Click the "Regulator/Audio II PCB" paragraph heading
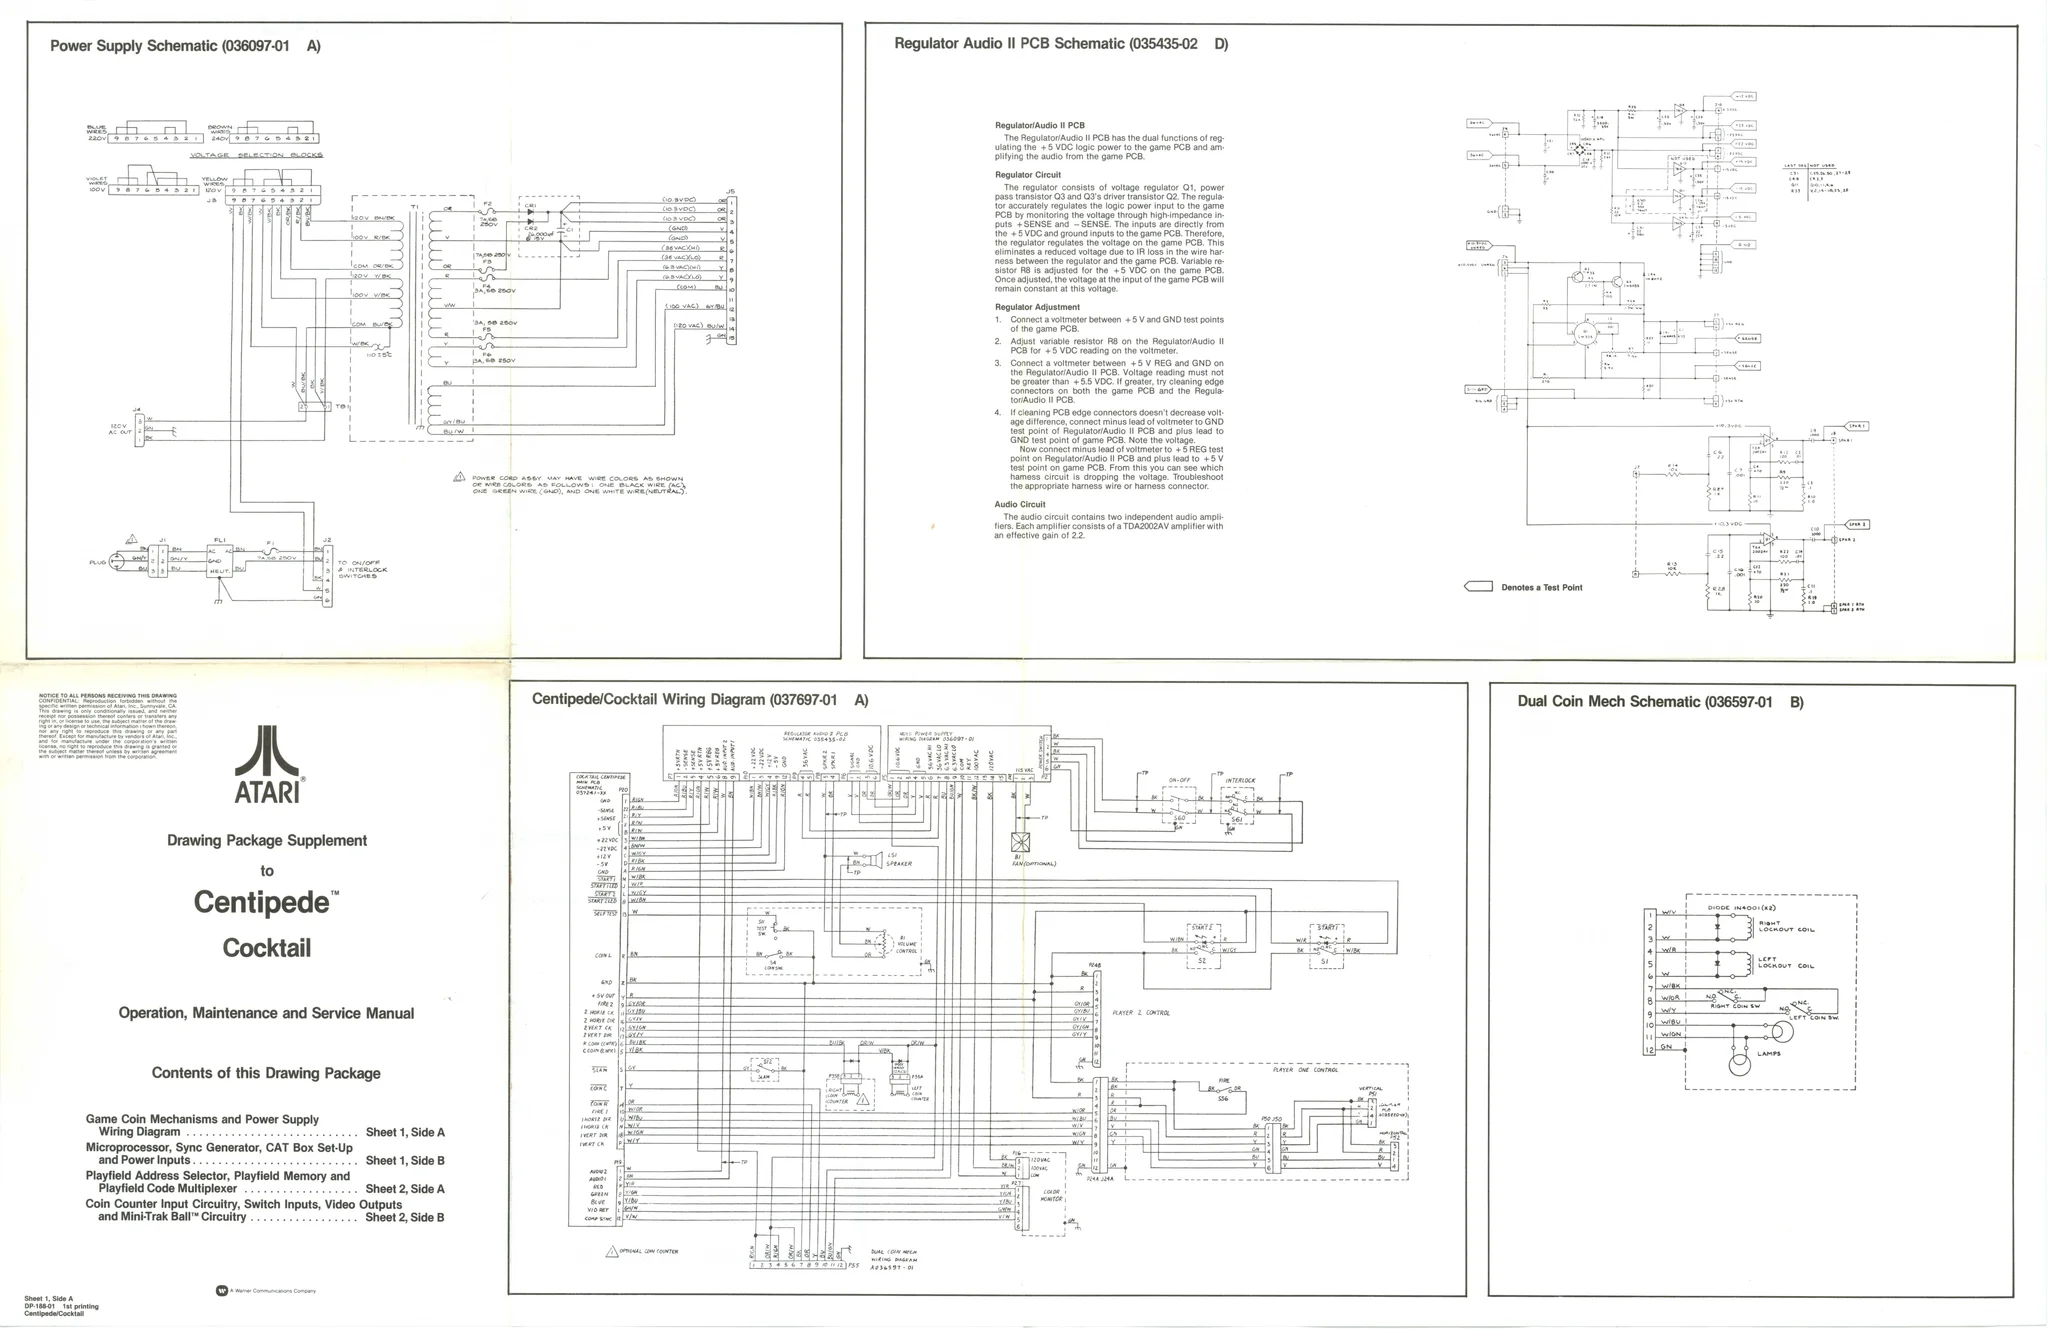Image resolution: width=2048 pixels, height=1329 pixels. coord(1040,126)
